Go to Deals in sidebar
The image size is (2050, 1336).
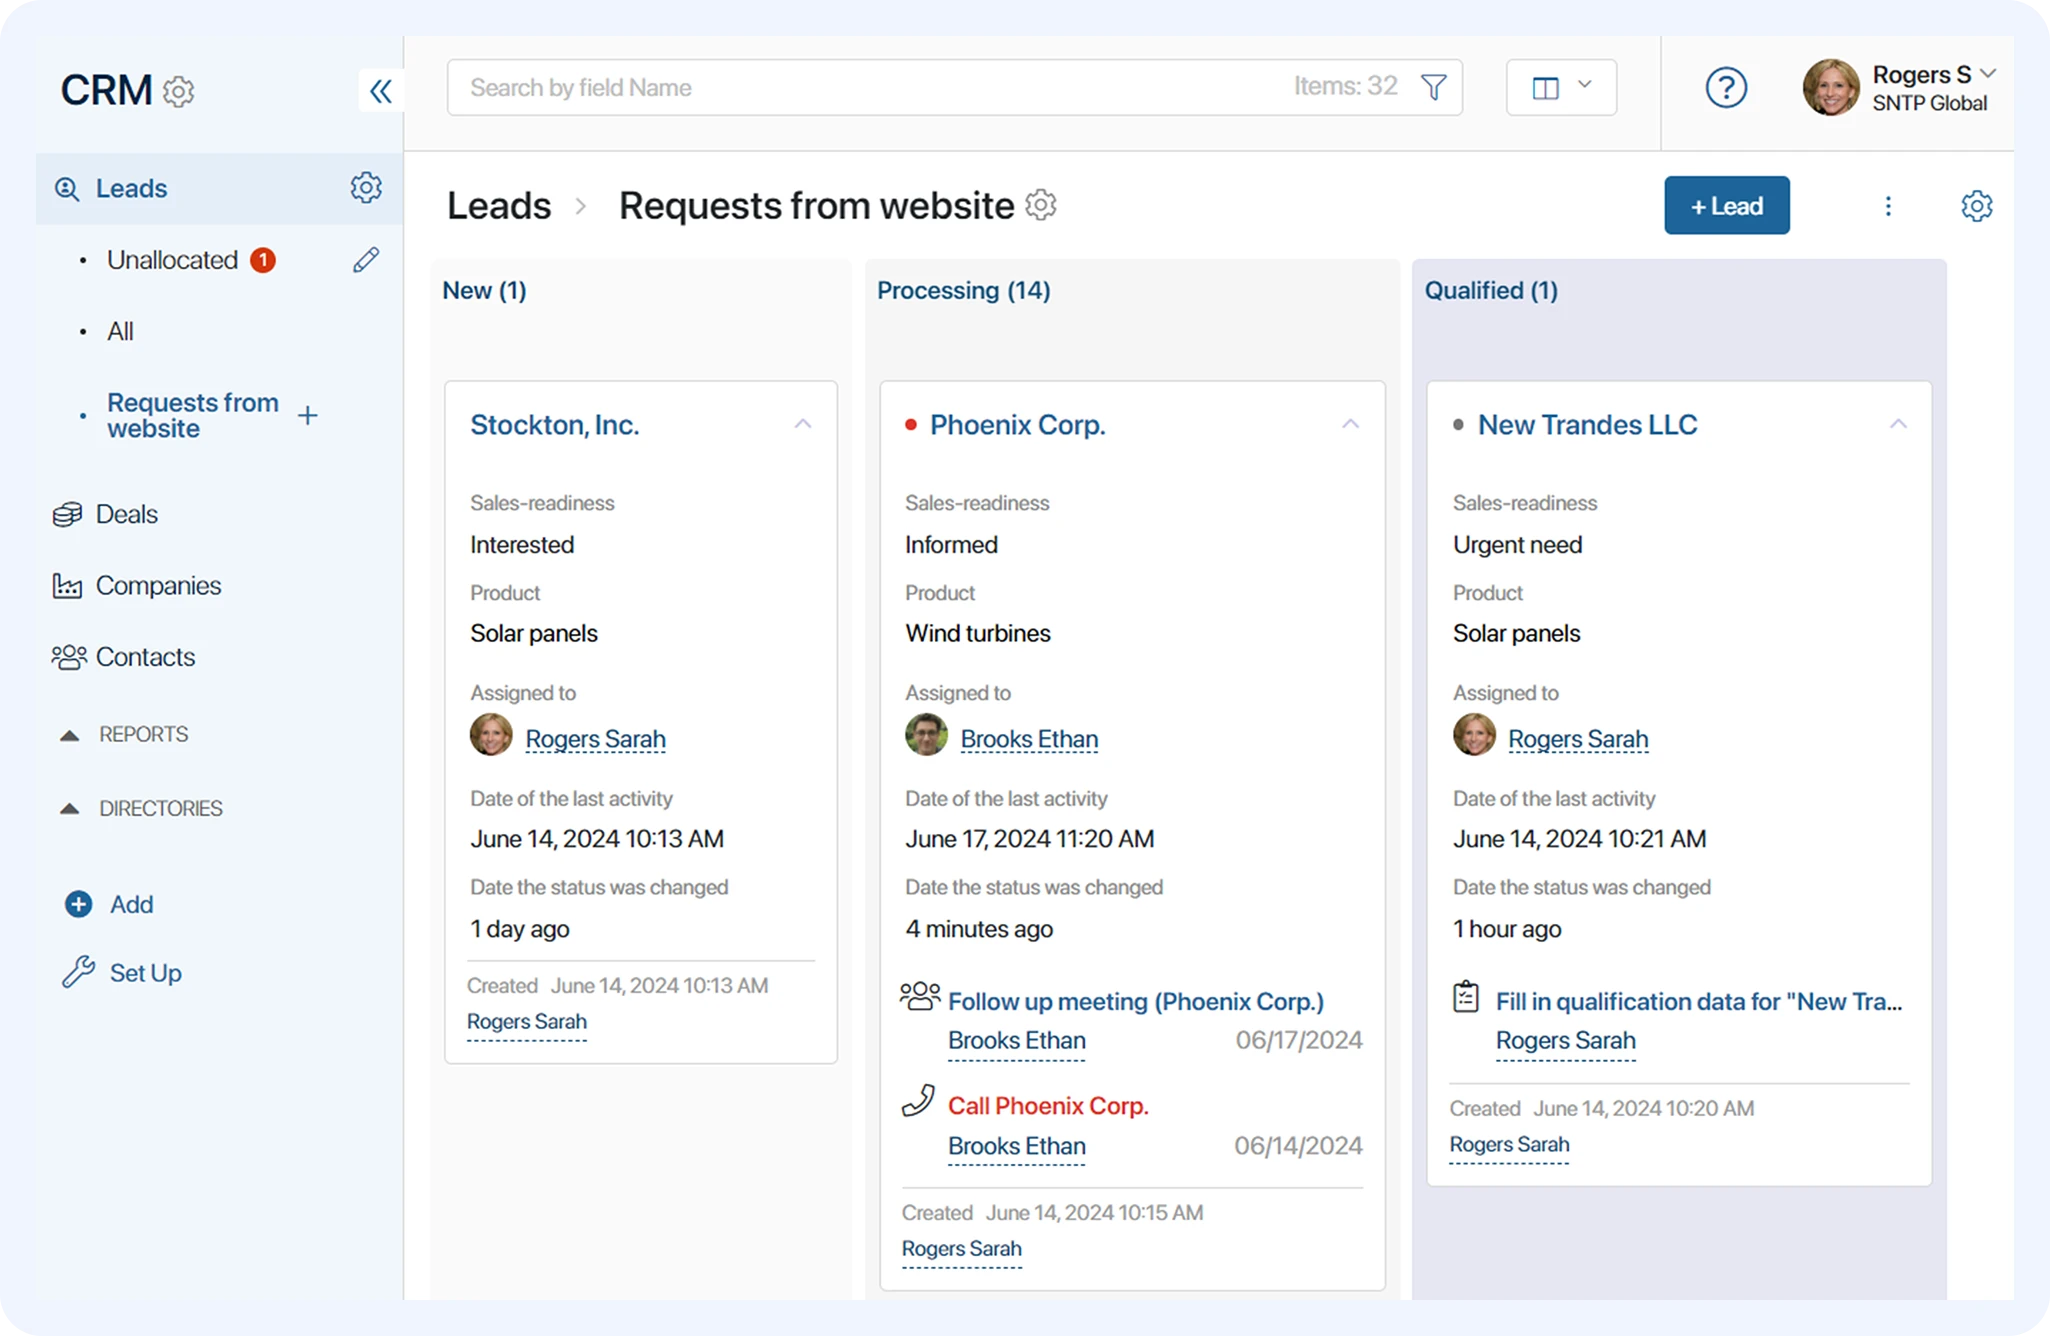126,514
